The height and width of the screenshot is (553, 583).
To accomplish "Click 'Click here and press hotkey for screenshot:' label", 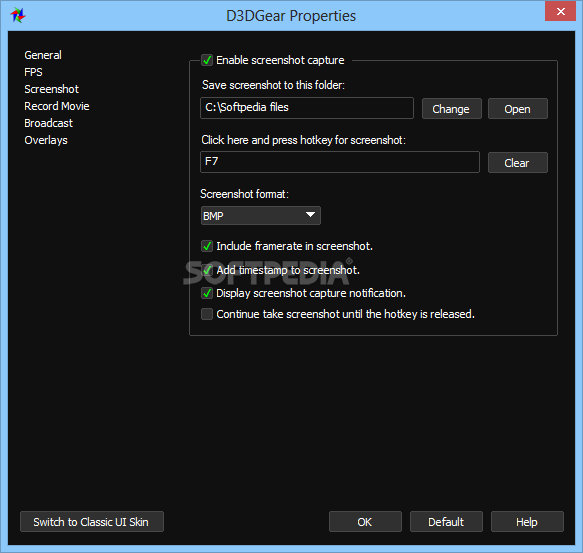I will pyautogui.click(x=303, y=140).
